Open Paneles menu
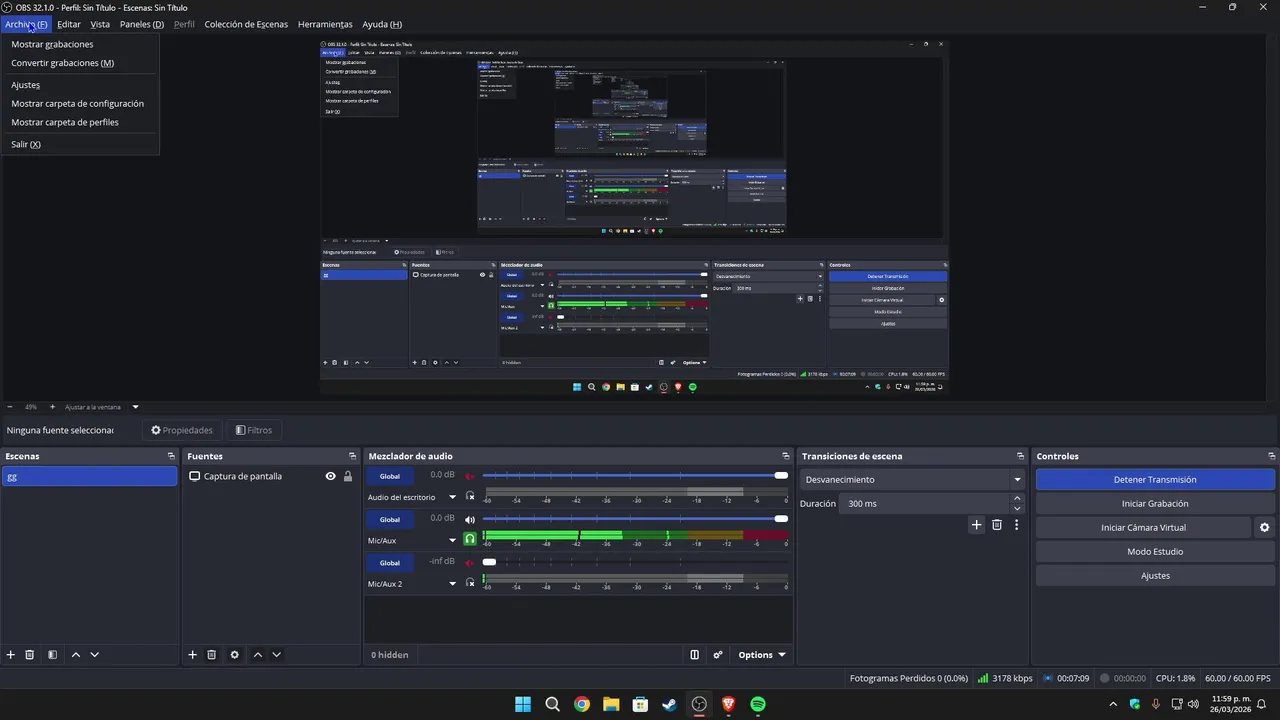The width and height of the screenshot is (1280, 720). coord(142,24)
